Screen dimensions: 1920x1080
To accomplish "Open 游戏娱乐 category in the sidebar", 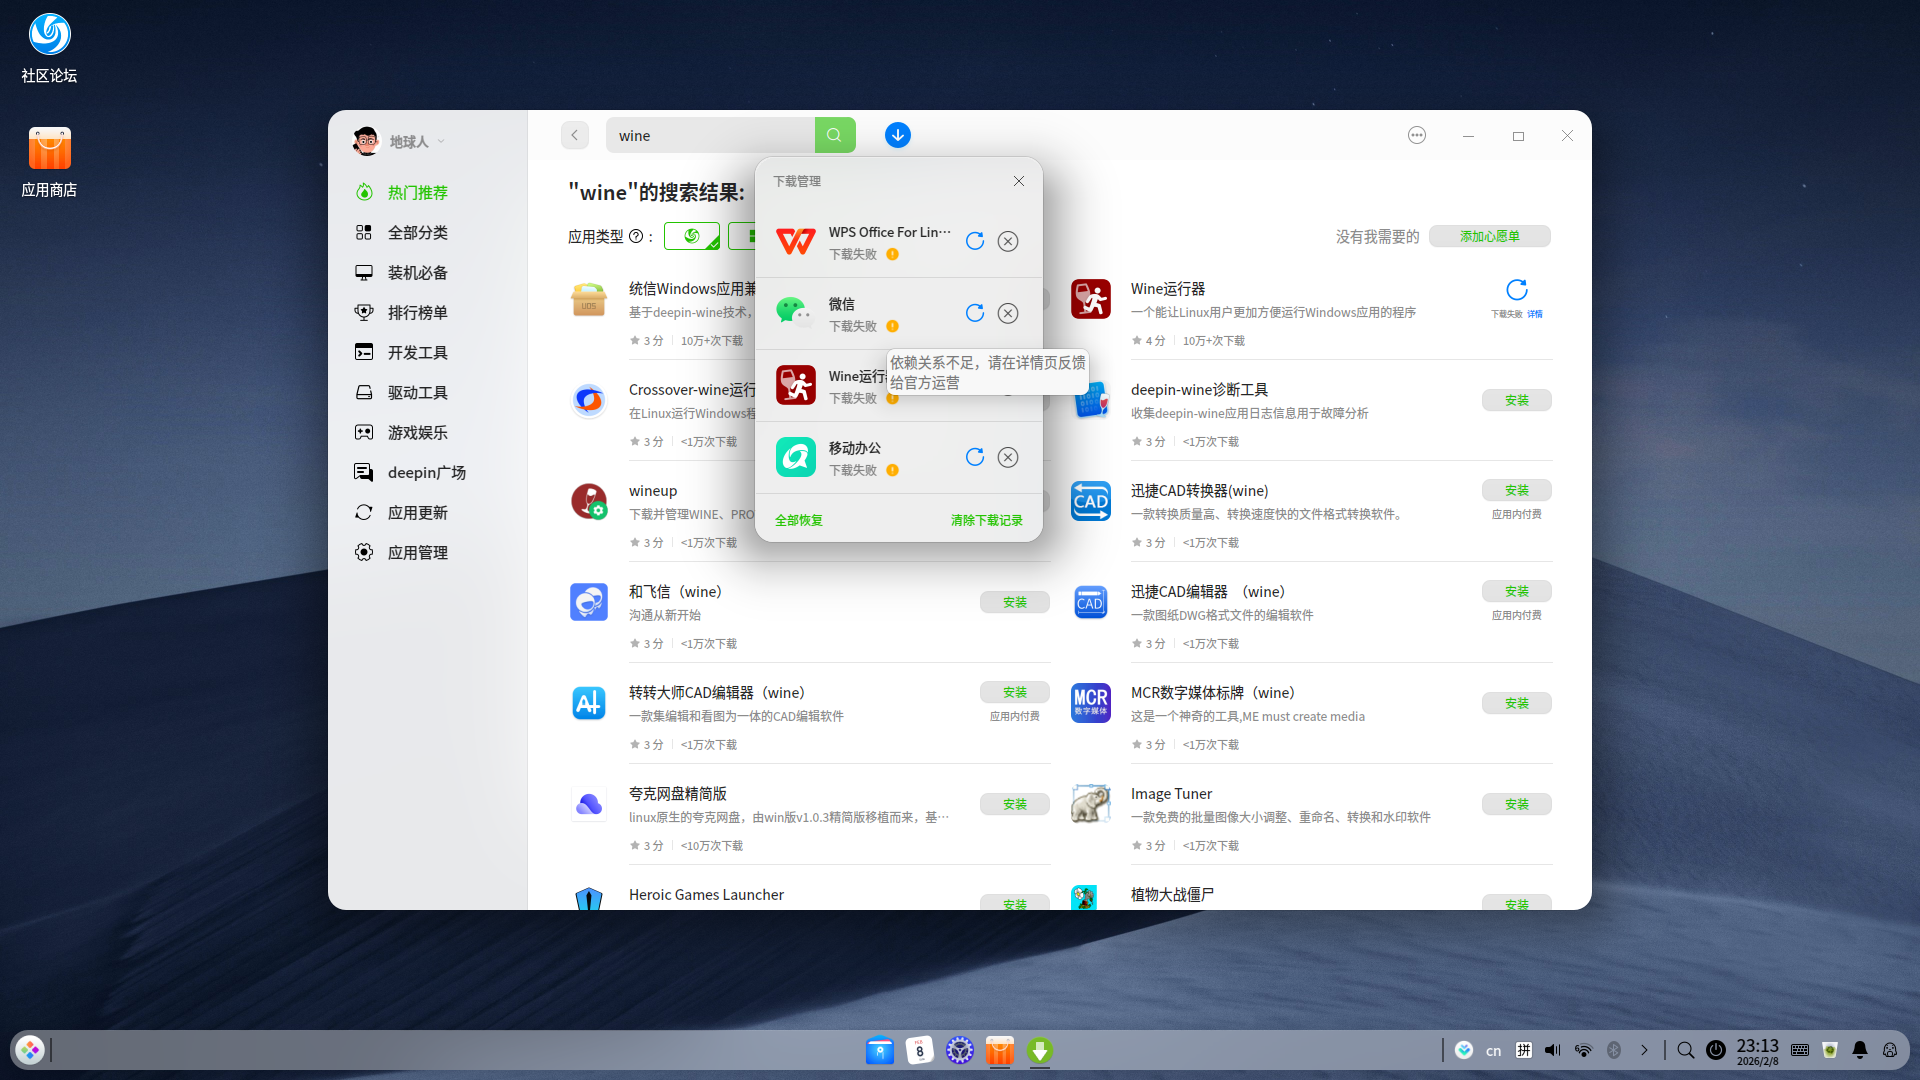I will tap(417, 432).
